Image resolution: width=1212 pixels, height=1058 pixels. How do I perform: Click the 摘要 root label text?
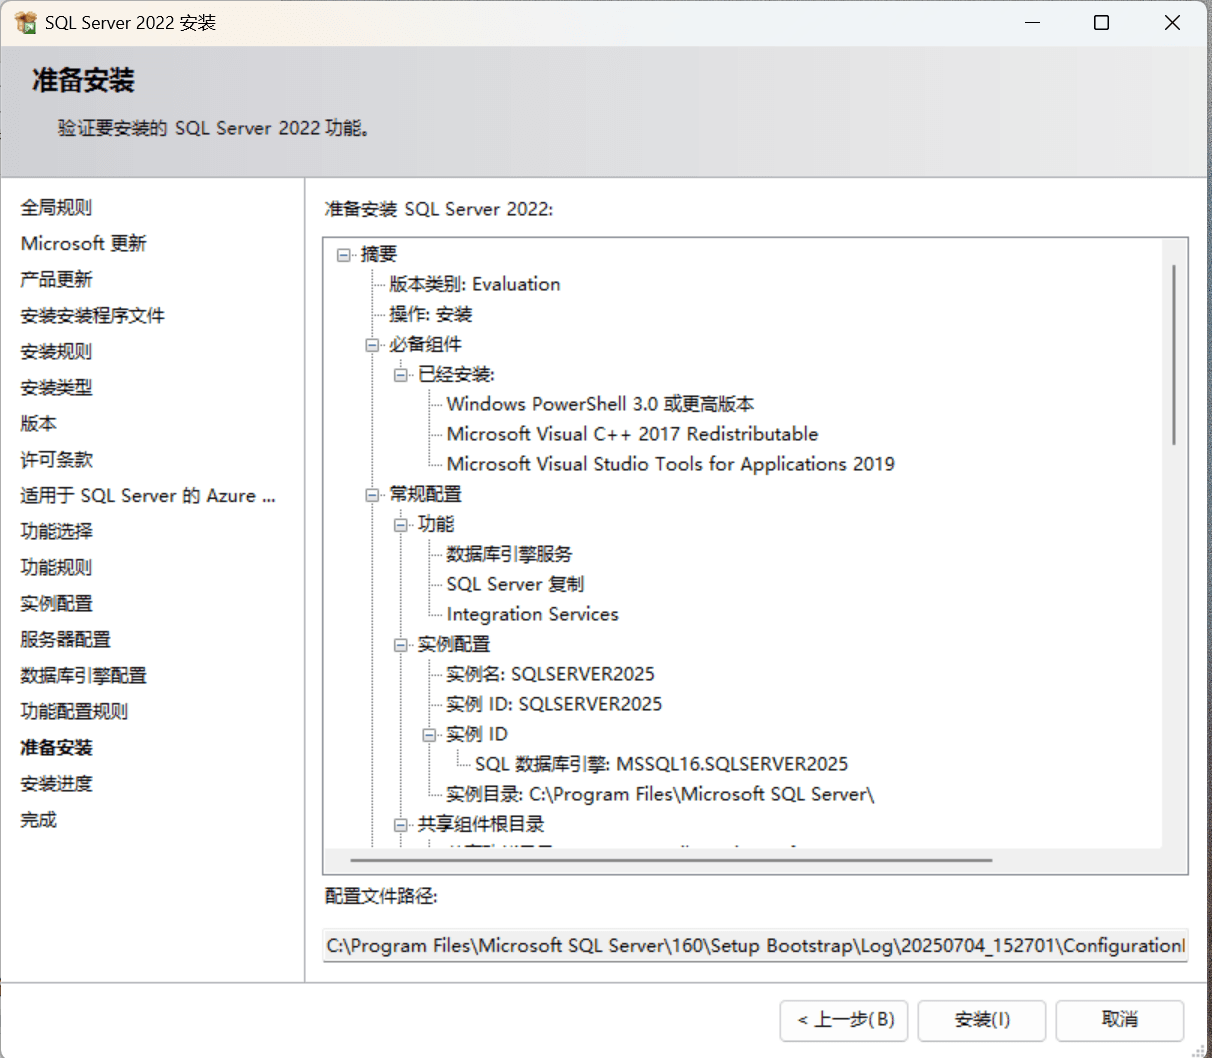pos(379,254)
